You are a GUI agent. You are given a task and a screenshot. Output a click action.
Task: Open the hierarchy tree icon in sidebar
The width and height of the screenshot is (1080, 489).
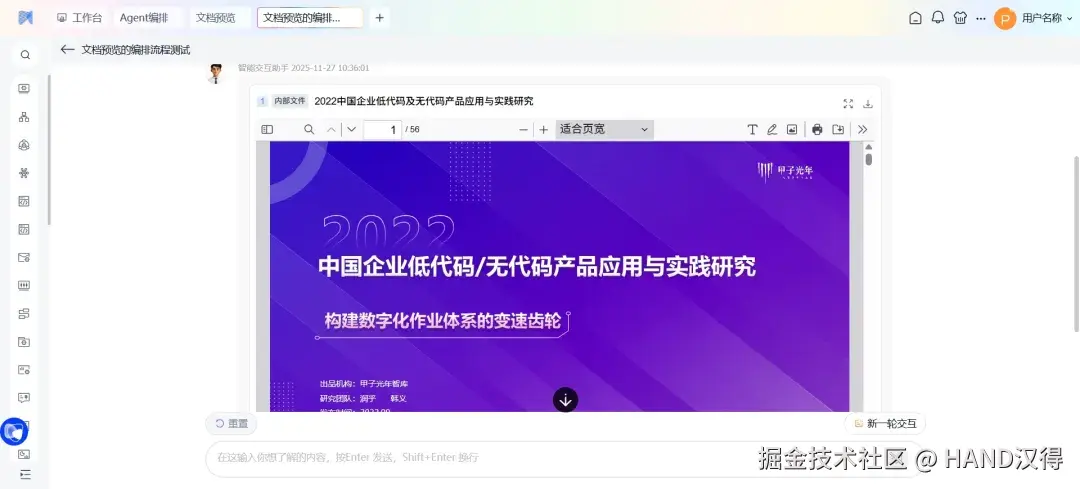point(24,116)
